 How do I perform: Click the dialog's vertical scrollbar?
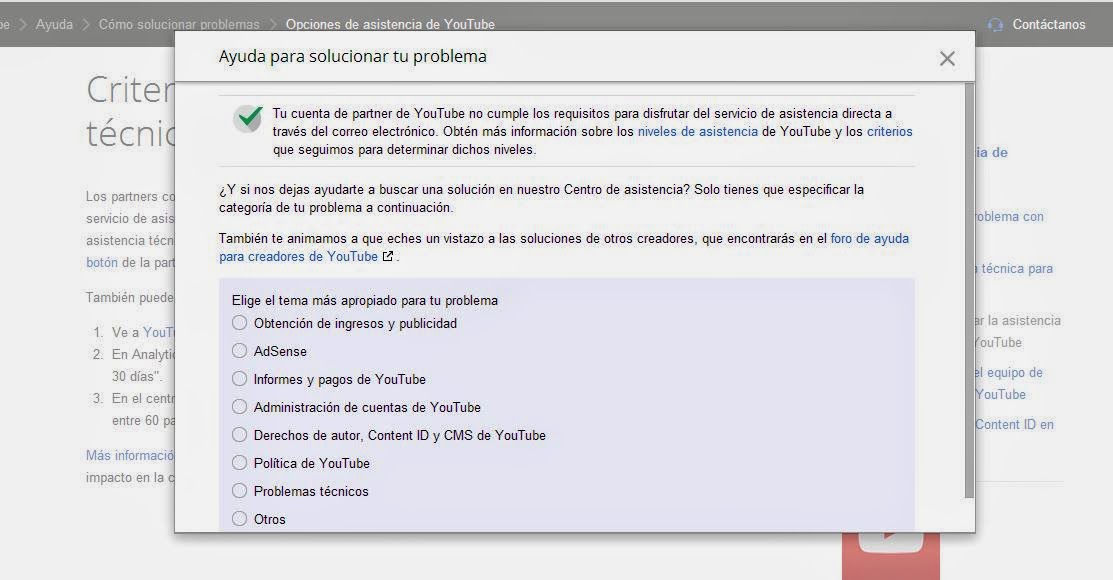[970, 290]
